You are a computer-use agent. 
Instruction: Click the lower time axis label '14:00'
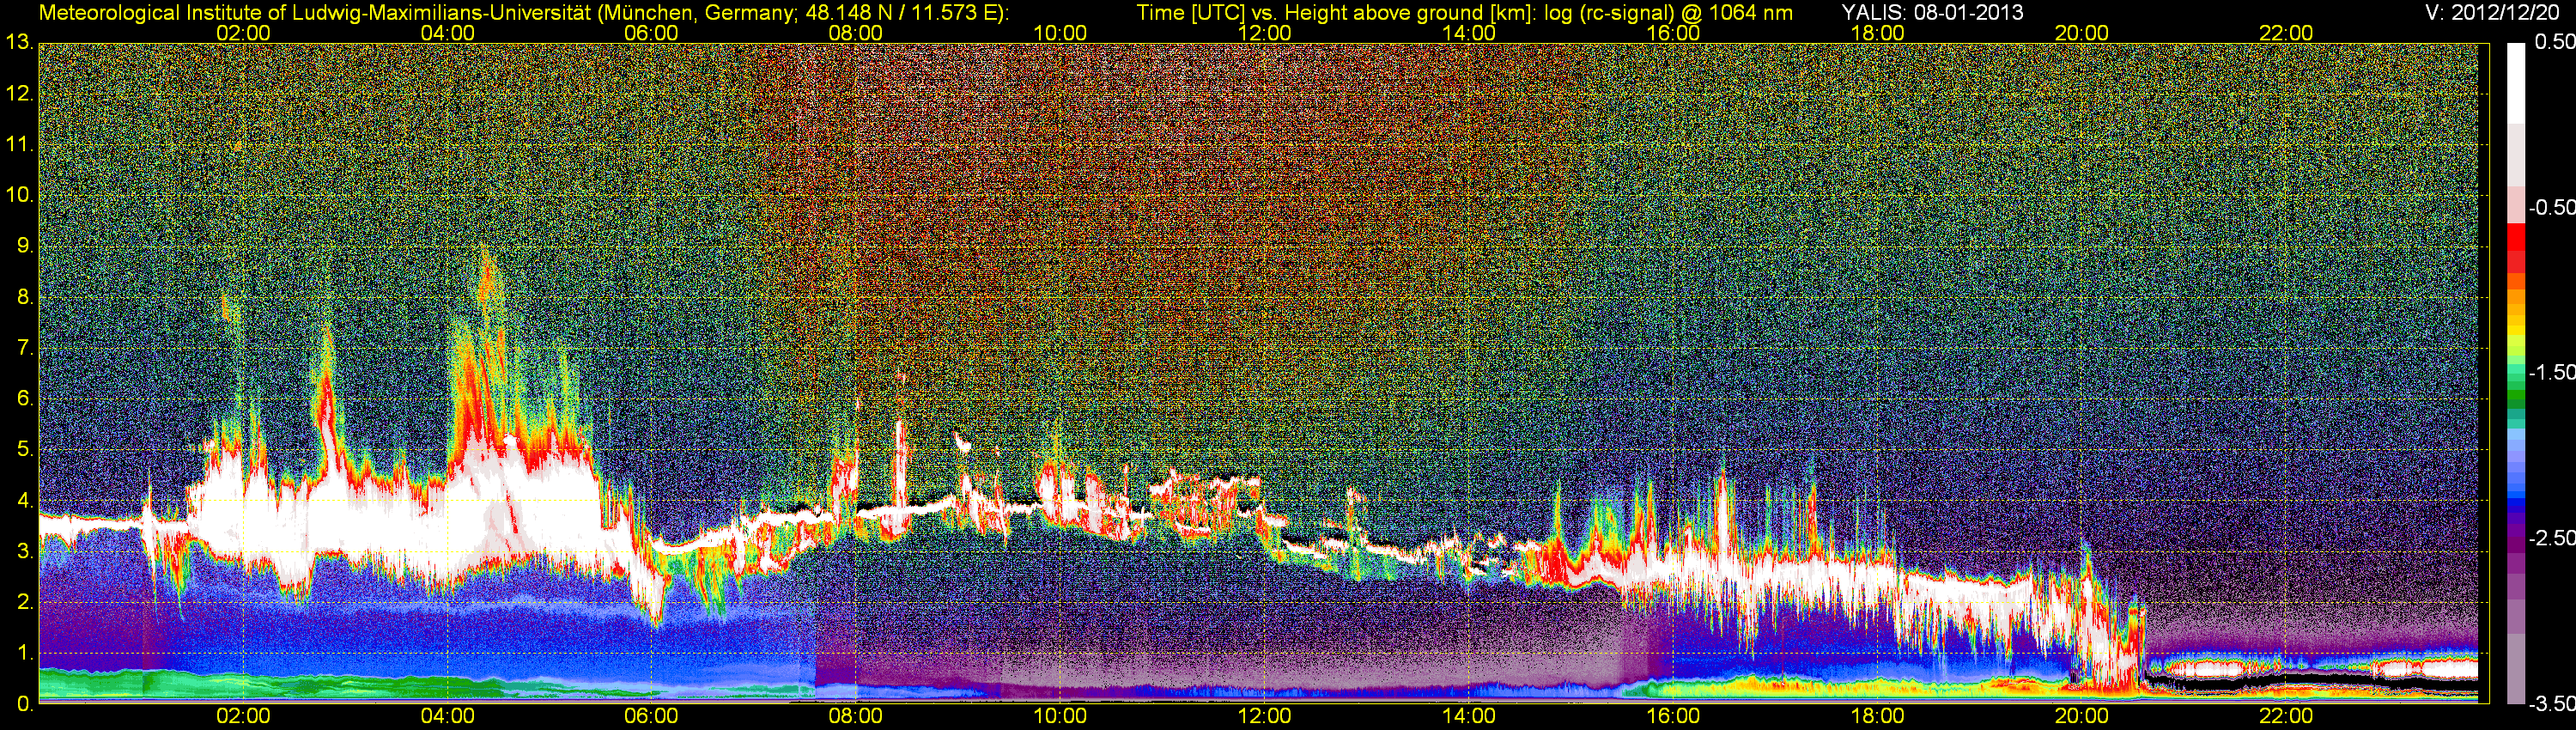tap(1469, 717)
